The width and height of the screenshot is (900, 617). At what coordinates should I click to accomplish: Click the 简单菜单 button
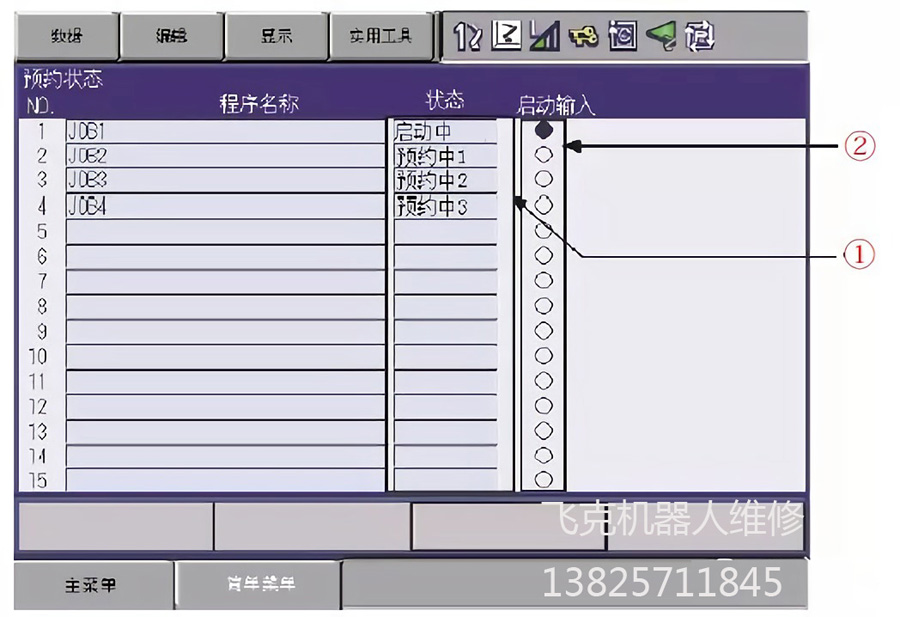tap(259, 585)
